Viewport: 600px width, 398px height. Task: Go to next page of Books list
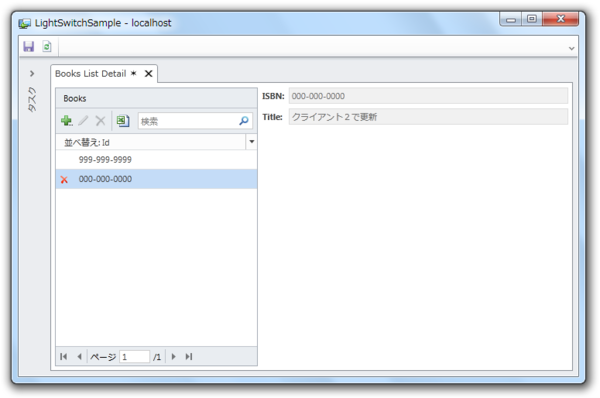pos(173,357)
